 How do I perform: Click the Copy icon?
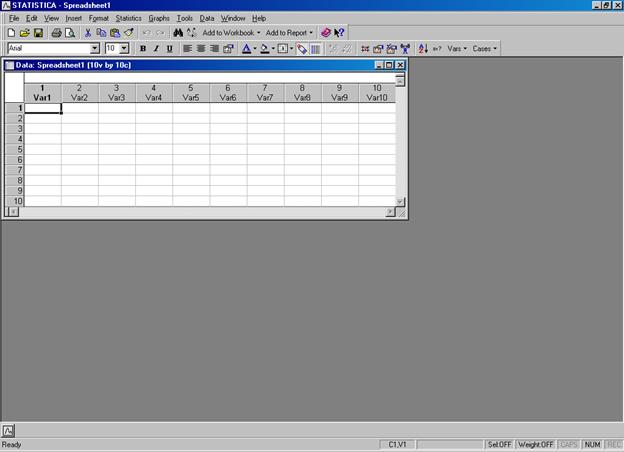[x=101, y=33]
